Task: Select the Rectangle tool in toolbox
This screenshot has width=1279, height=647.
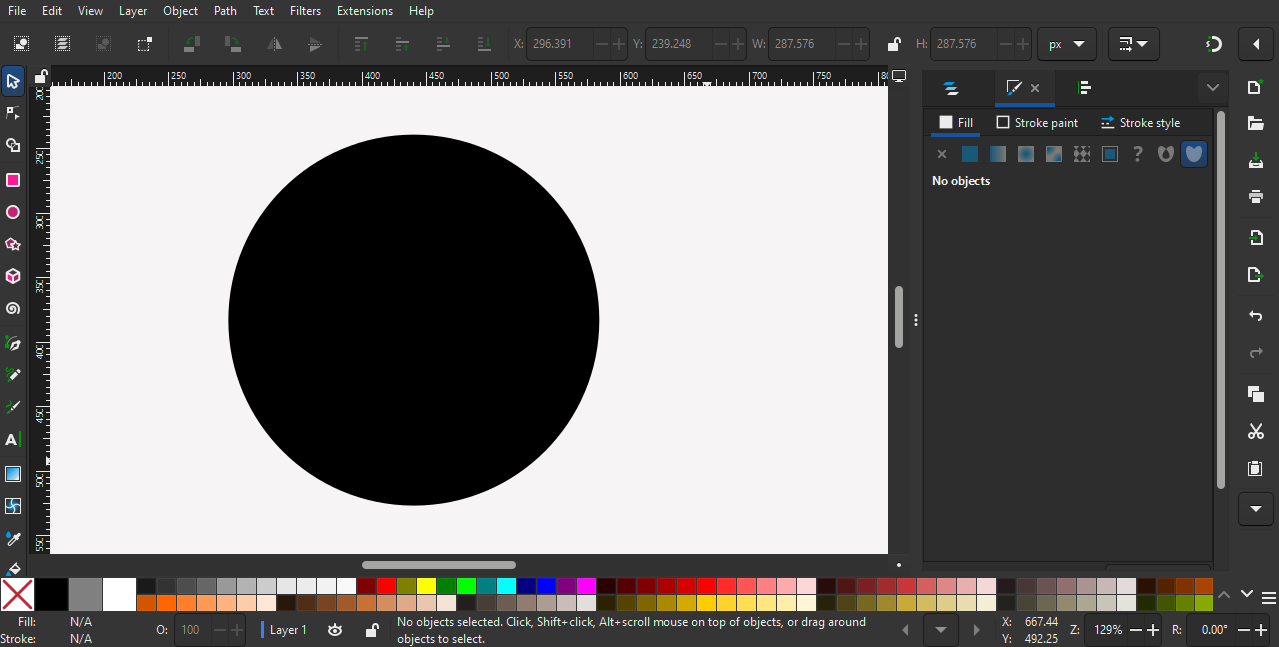Action: pos(13,180)
